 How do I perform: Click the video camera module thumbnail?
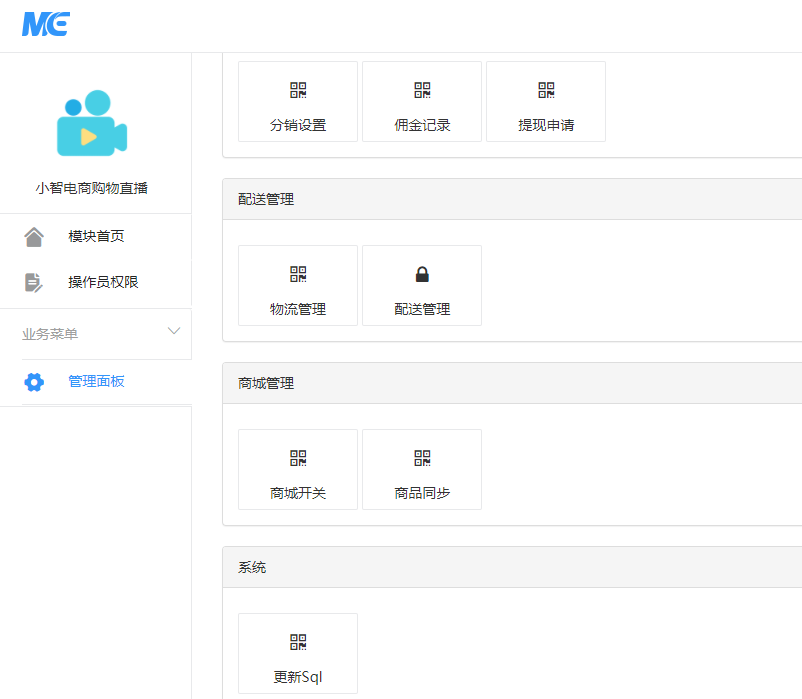92,123
